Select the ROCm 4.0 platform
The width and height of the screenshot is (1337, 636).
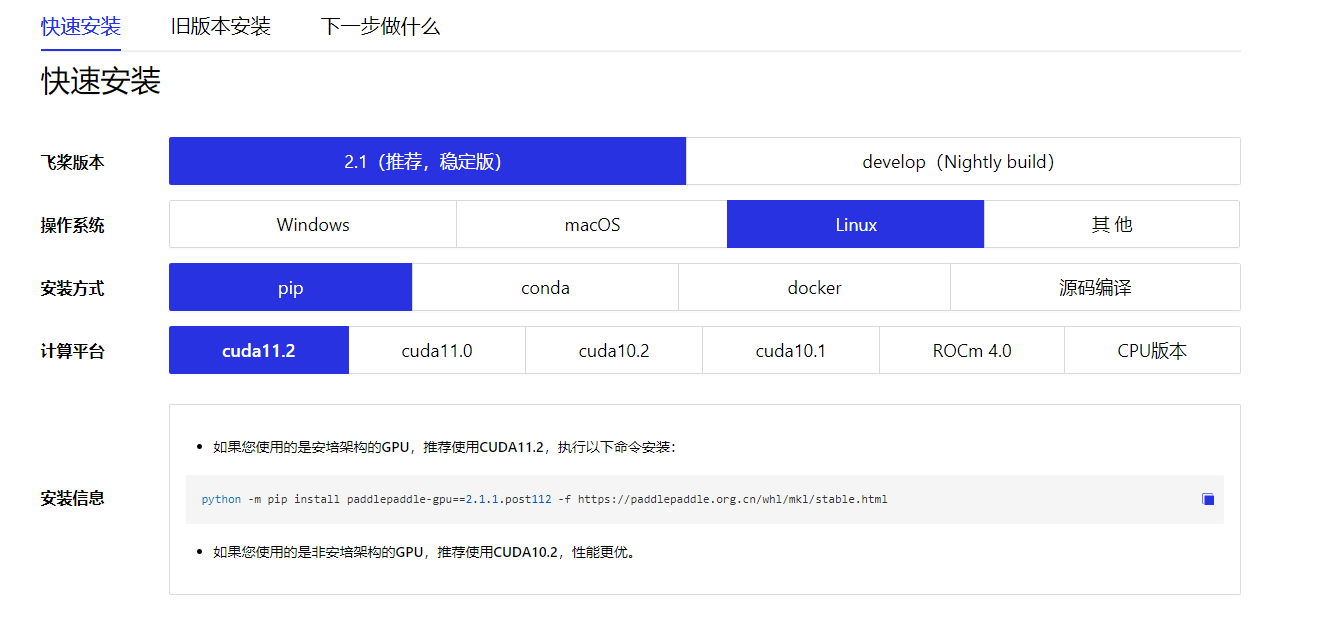971,350
